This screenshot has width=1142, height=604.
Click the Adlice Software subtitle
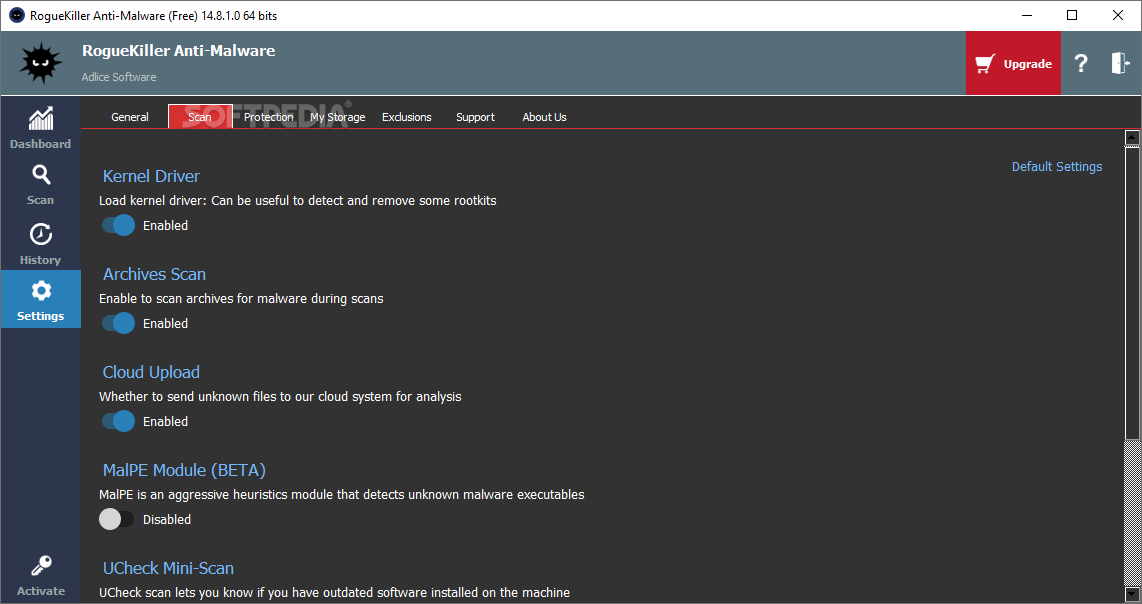point(119,77)
